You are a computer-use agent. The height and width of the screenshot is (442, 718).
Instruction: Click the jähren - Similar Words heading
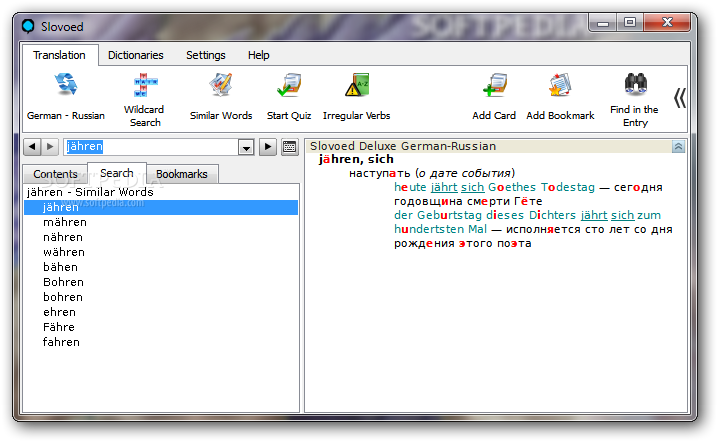tap(90, 192)
